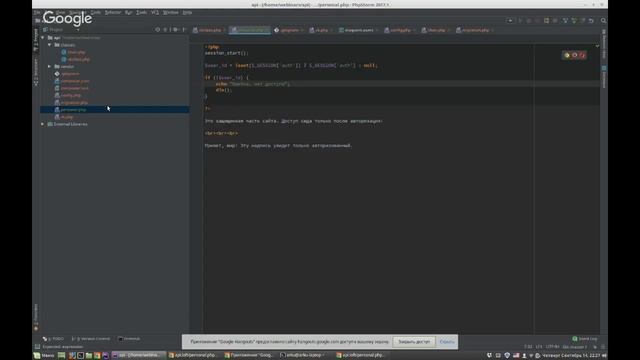
Task: Select migration.php in project tree
Action: [x=74, y=102]
